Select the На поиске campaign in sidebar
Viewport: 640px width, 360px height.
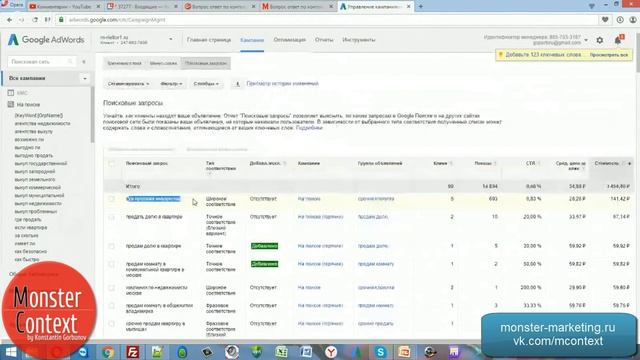coord(28,105)
